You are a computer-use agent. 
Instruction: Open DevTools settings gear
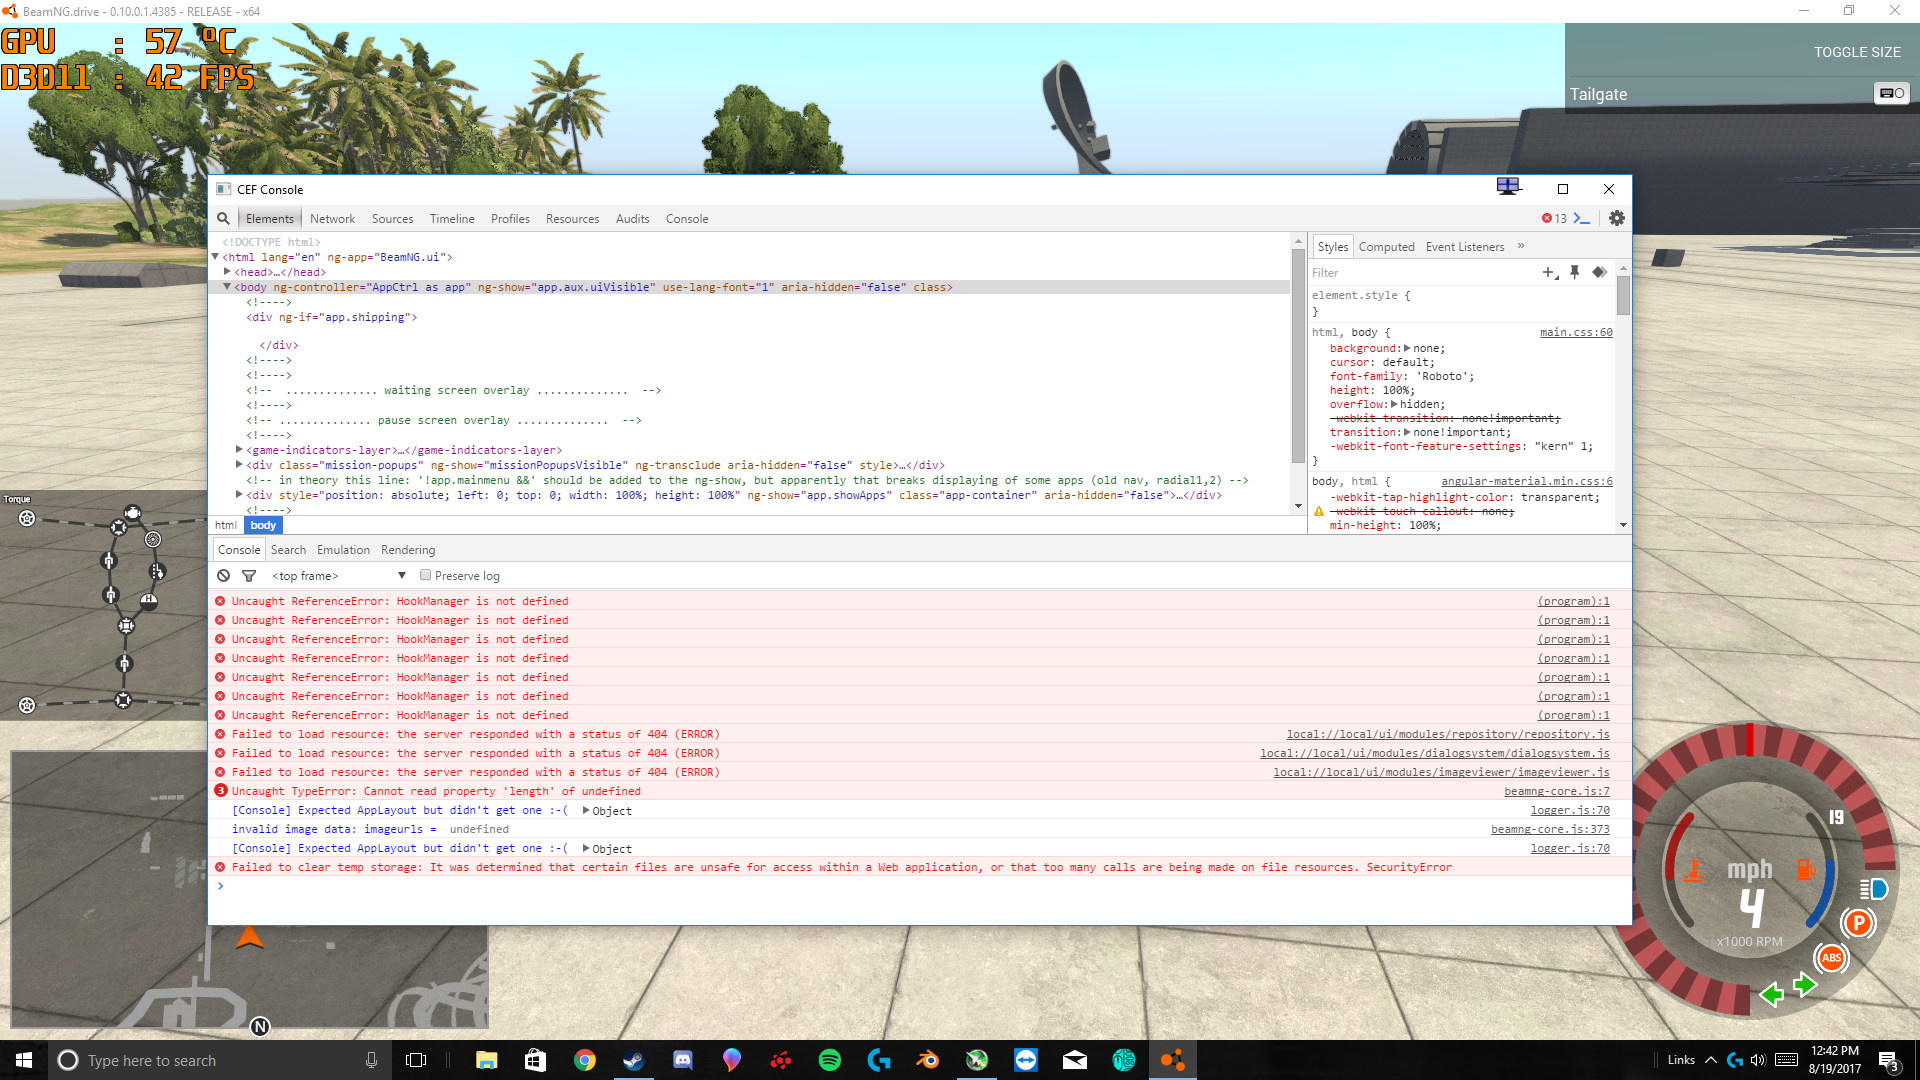click(1617, 218)
